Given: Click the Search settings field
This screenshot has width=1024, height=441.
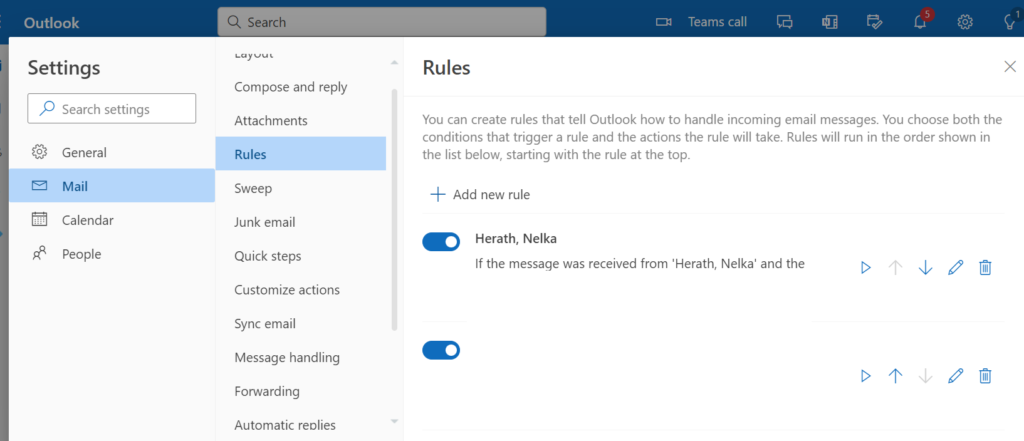Looking at the screenshot, I should [x=112, y=108].
